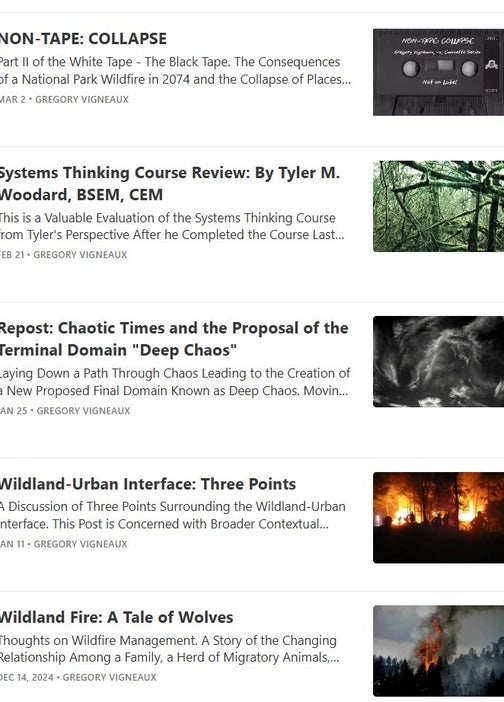The height and width of the screenshot is (702, 504).
Task: Click Thoughts on Wildfire Management description
Action: [170, 649]
